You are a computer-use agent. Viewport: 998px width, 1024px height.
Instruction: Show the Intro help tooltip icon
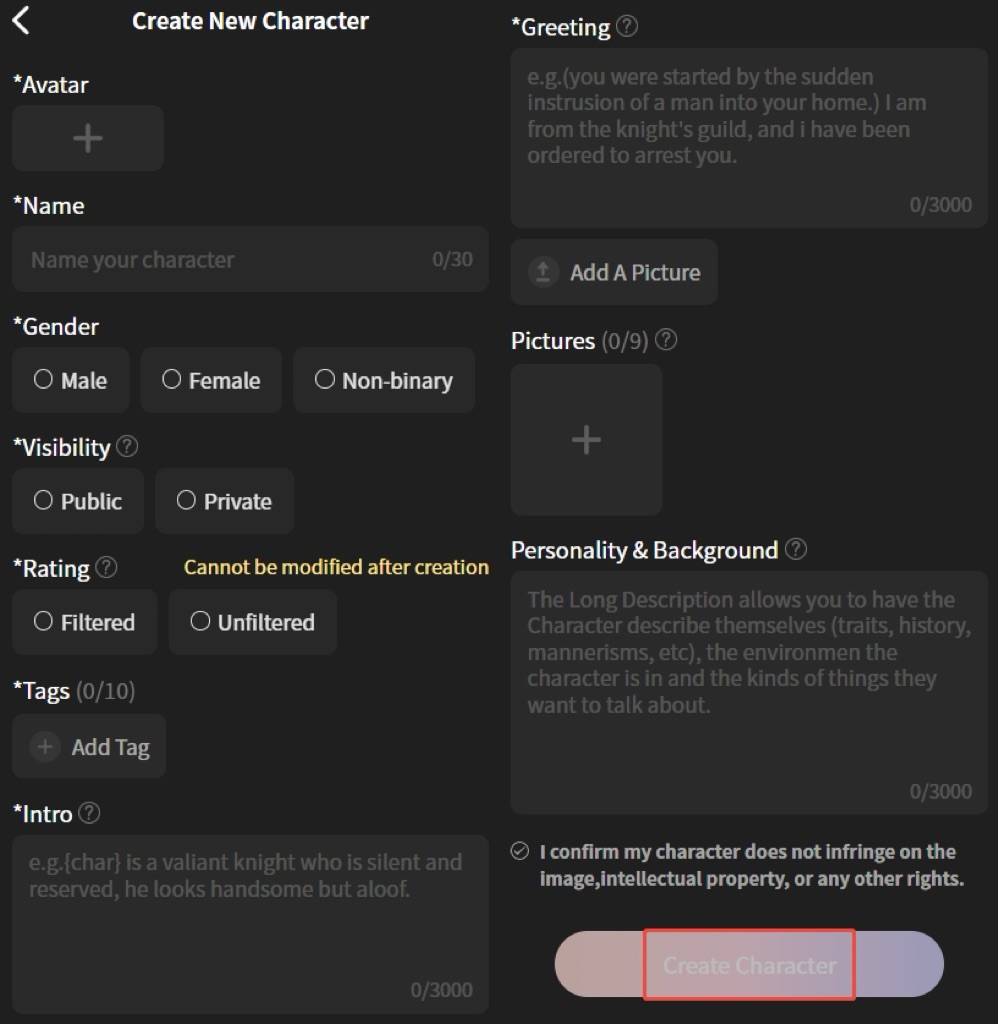click(x=89, y=813)
